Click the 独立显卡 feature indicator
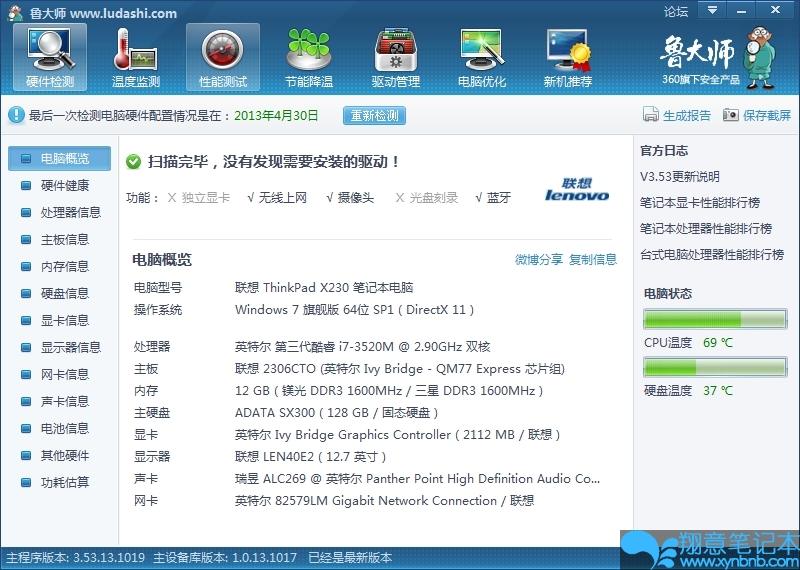This screenshot has height=570, width=800. (199, 198)
